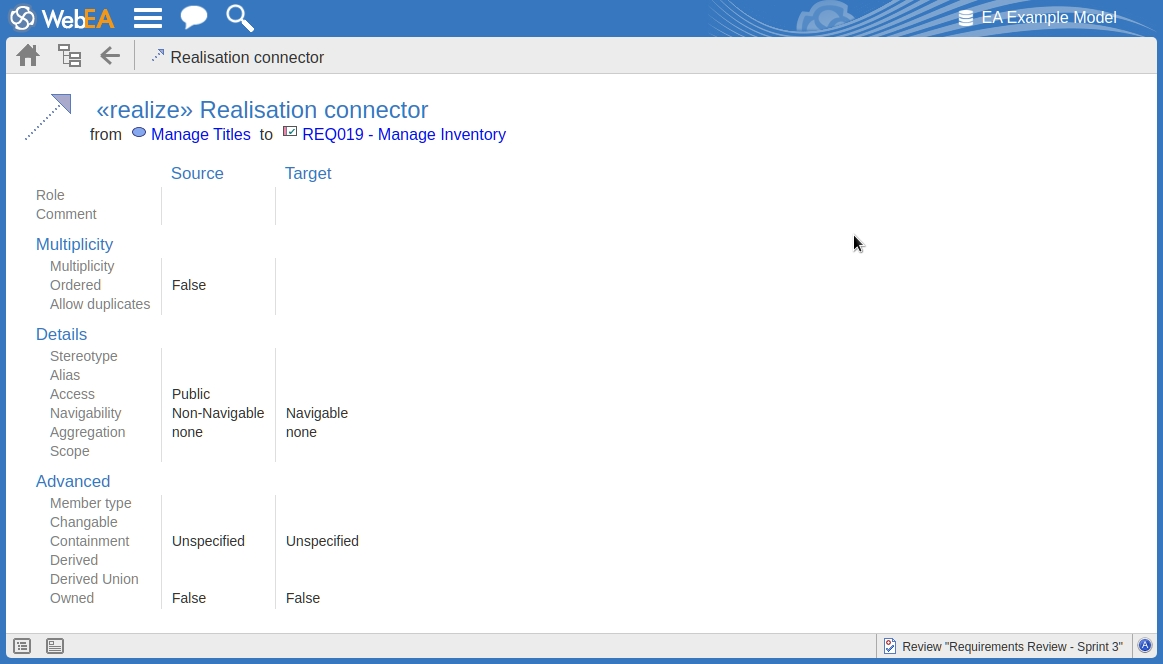Image resolution: width=1163 pixels, height=664 pixels.
Task: Click the large realize connector arrow icon
Action: 48,117
